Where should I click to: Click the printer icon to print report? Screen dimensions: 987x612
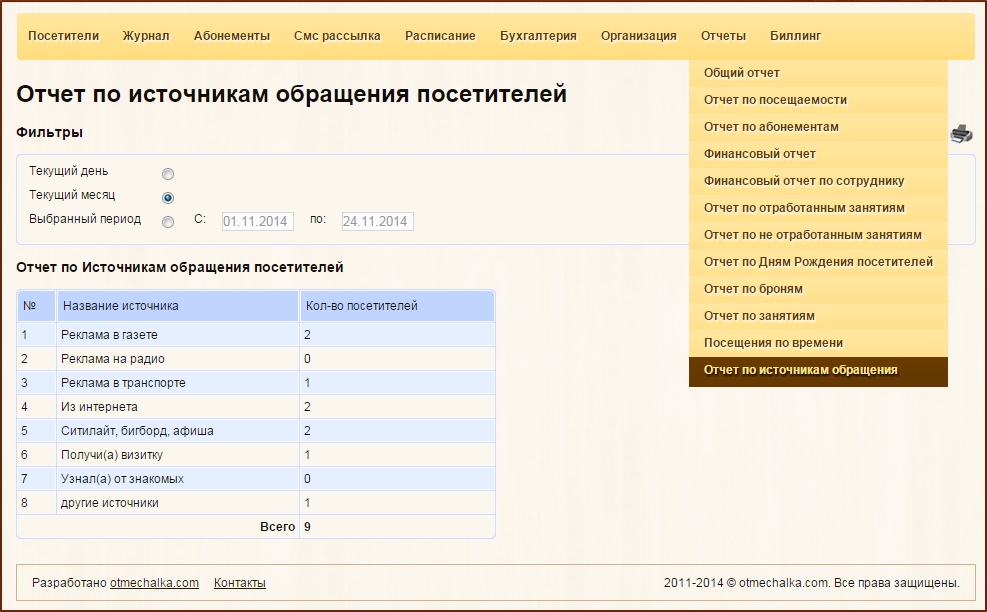point(961,133)
